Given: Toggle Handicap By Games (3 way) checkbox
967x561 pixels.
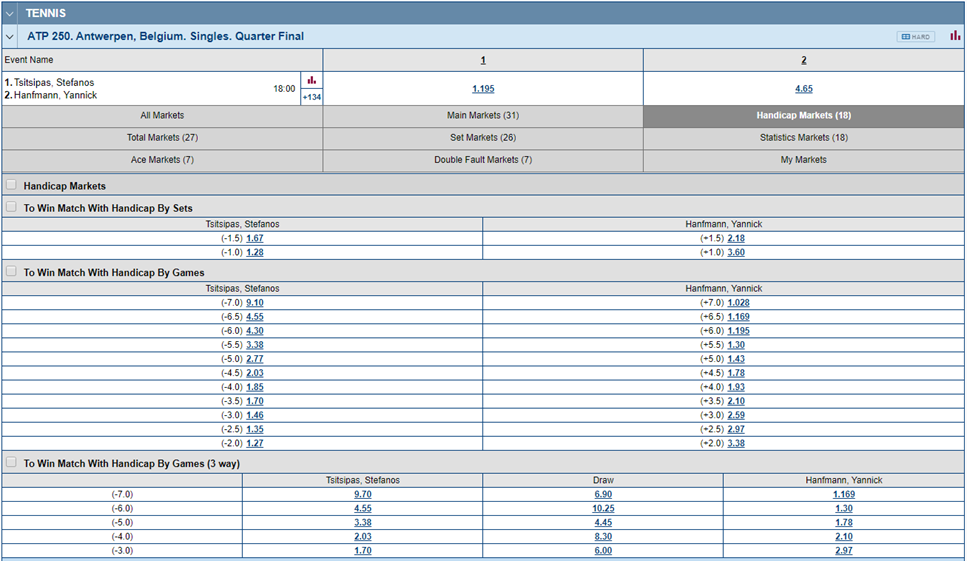Looking at the screenshot, I should point(11,463).
